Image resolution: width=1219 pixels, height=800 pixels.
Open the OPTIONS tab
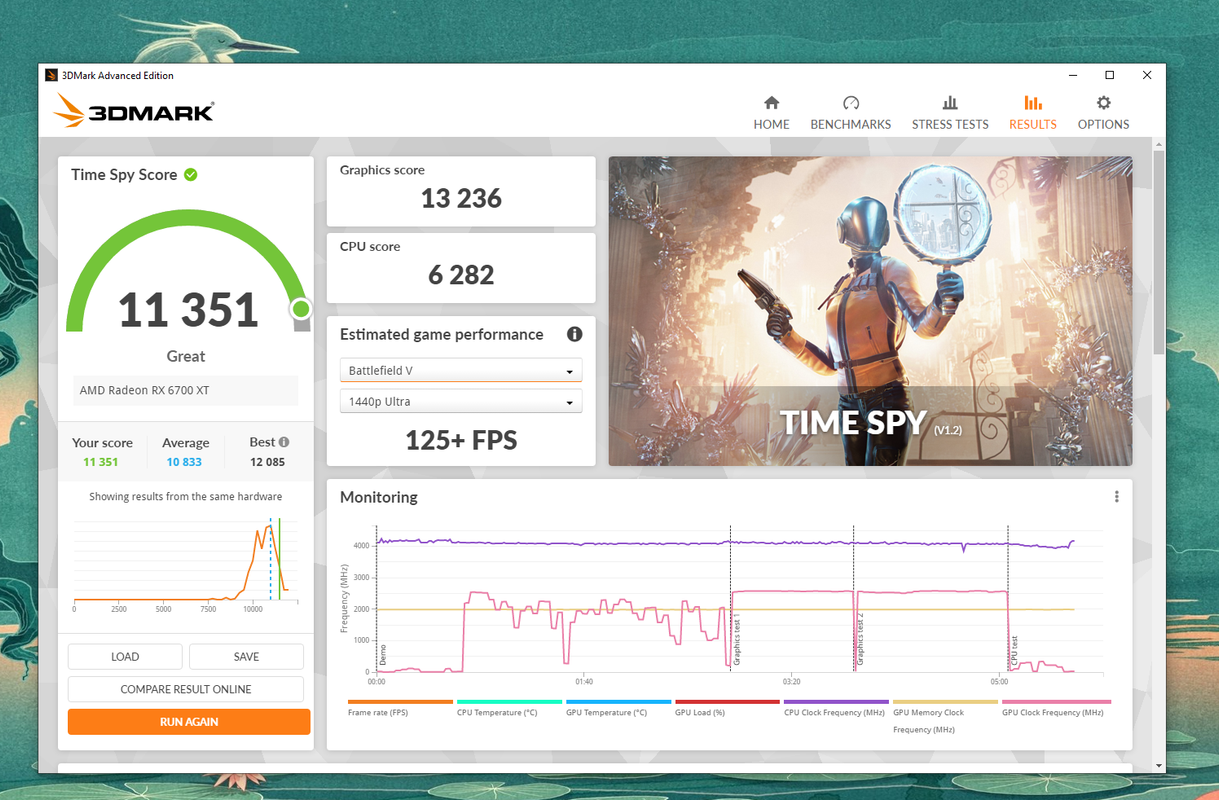coord(1103,113)
